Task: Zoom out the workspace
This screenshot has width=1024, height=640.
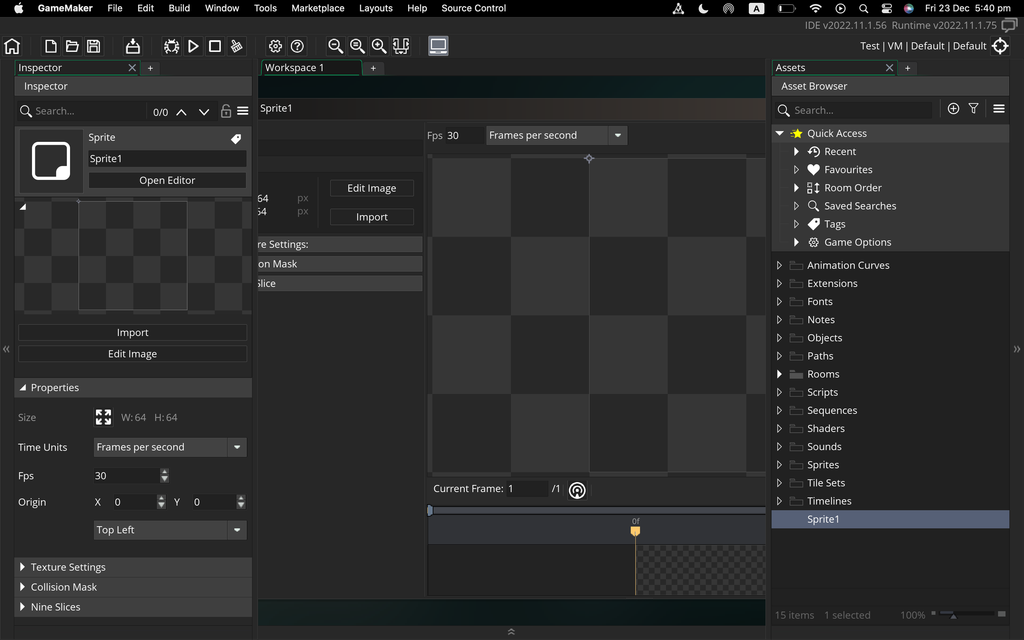Action: 335,46
